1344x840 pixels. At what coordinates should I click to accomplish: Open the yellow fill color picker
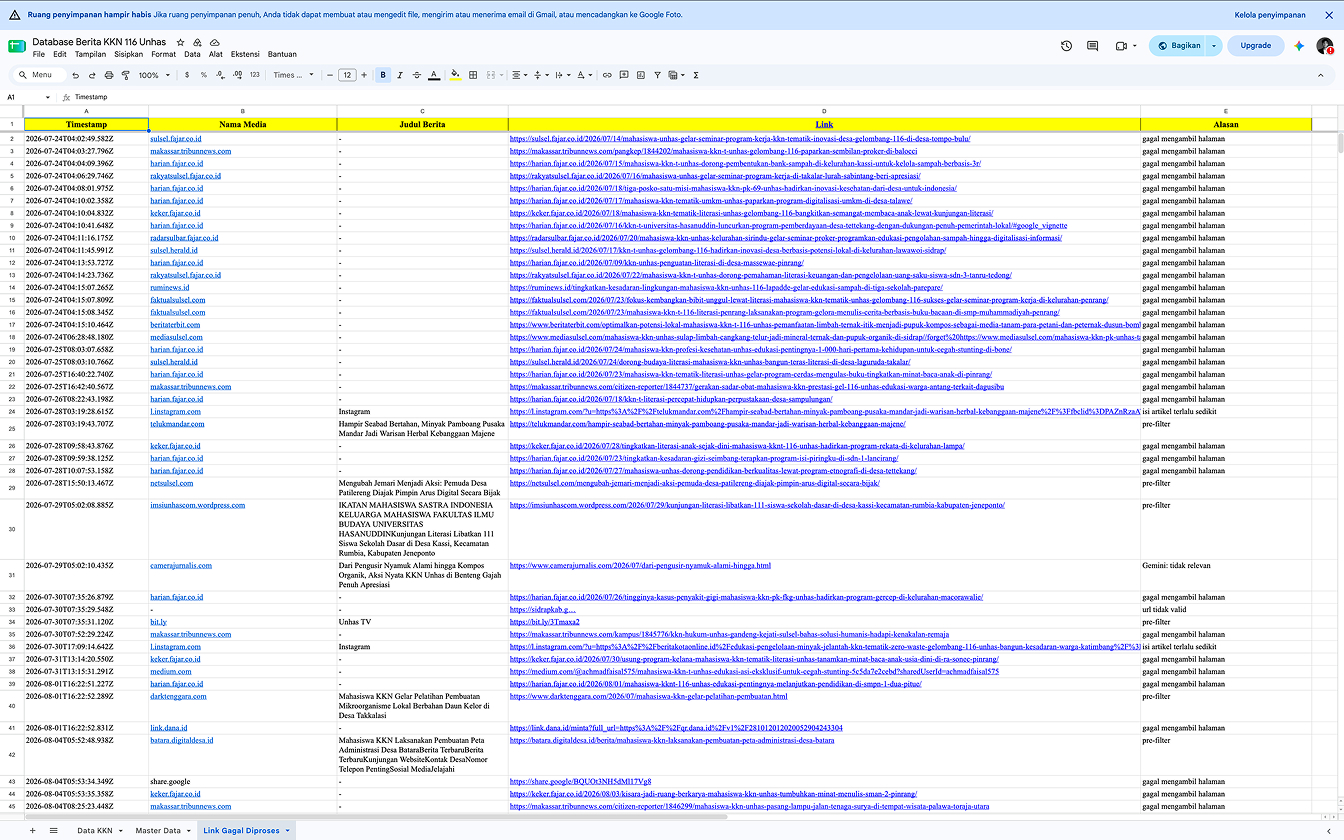tap(456, 75)
